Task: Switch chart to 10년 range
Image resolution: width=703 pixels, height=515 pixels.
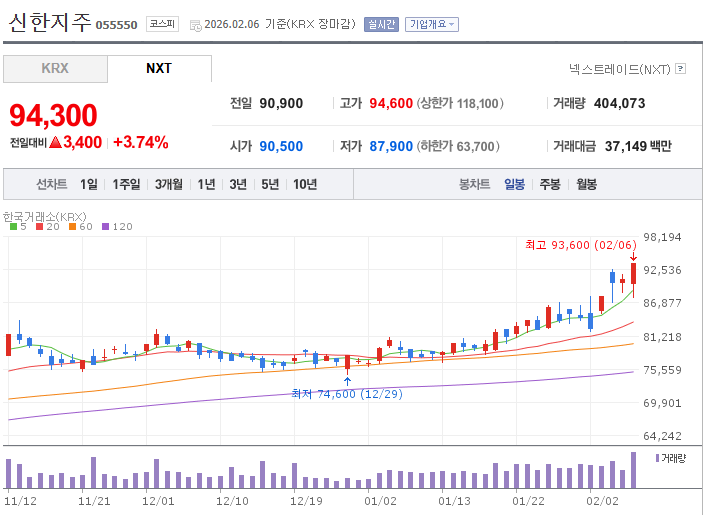Action: coord(305,184)
